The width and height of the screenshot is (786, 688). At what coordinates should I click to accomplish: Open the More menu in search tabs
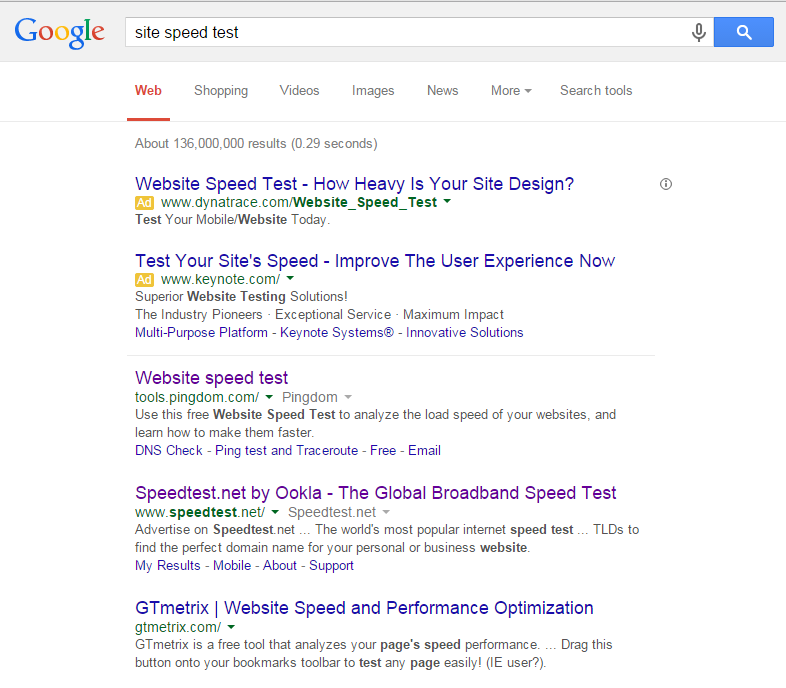511,91
